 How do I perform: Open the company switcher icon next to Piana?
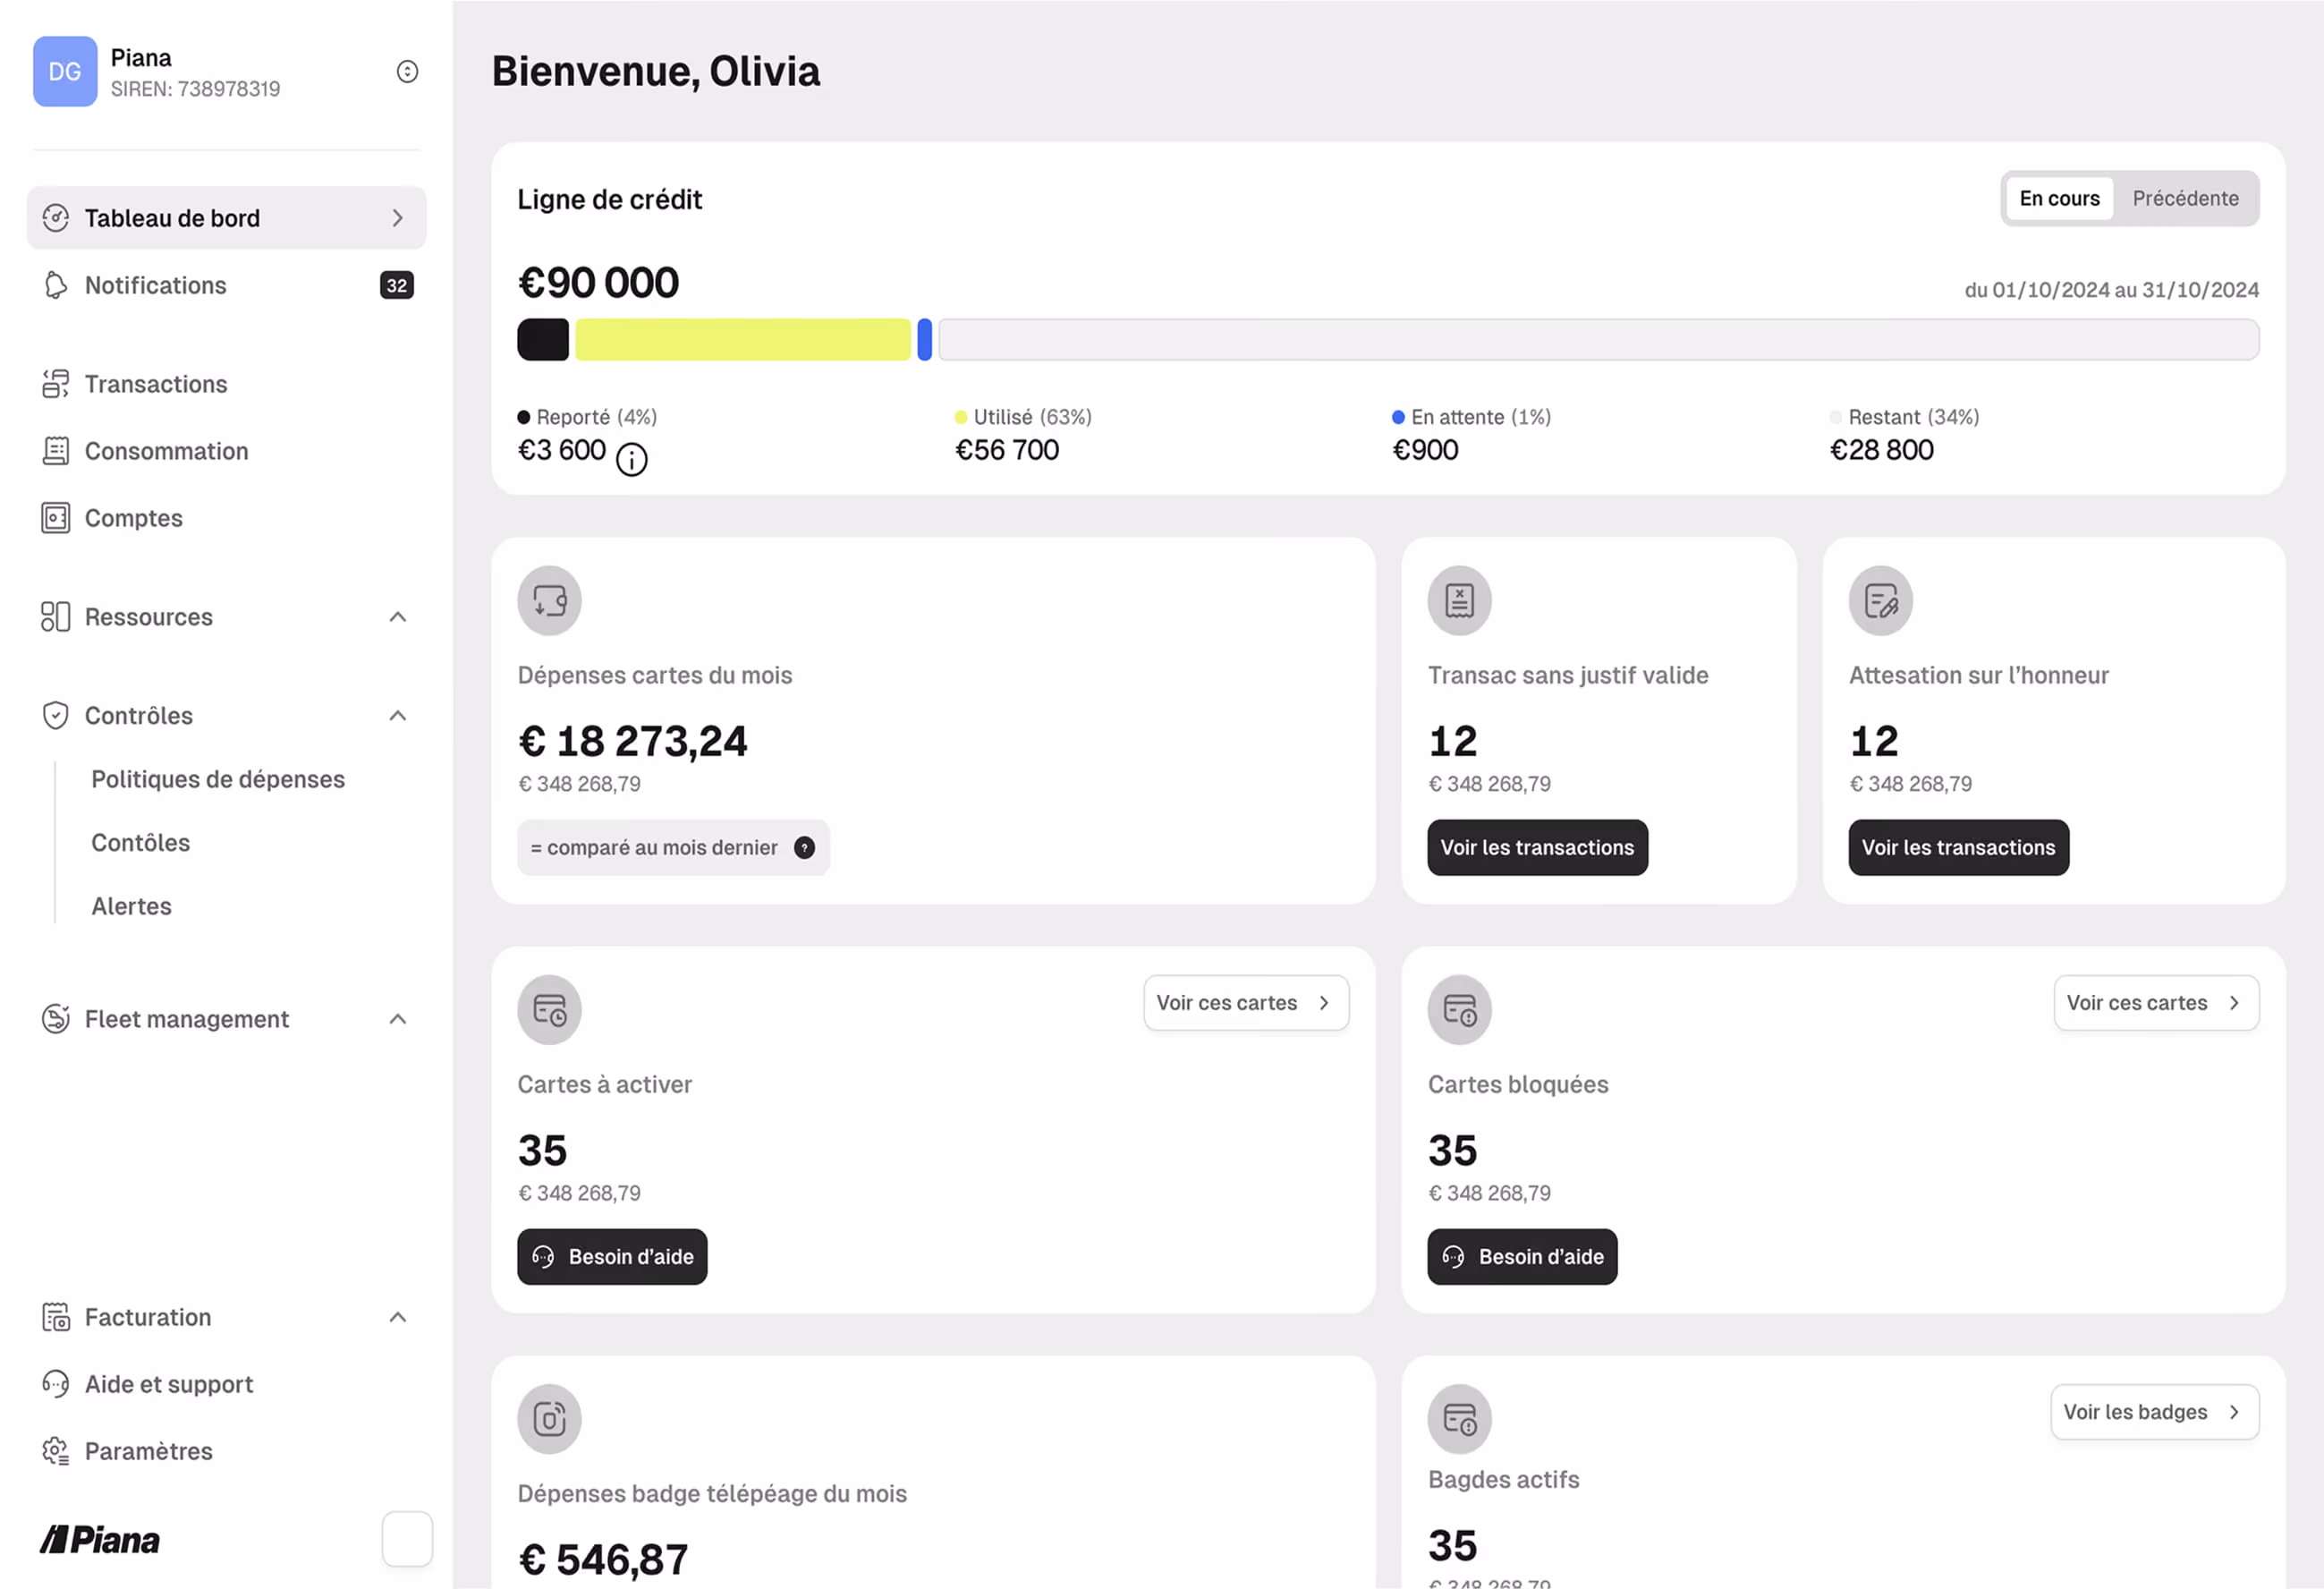[407, 71]
